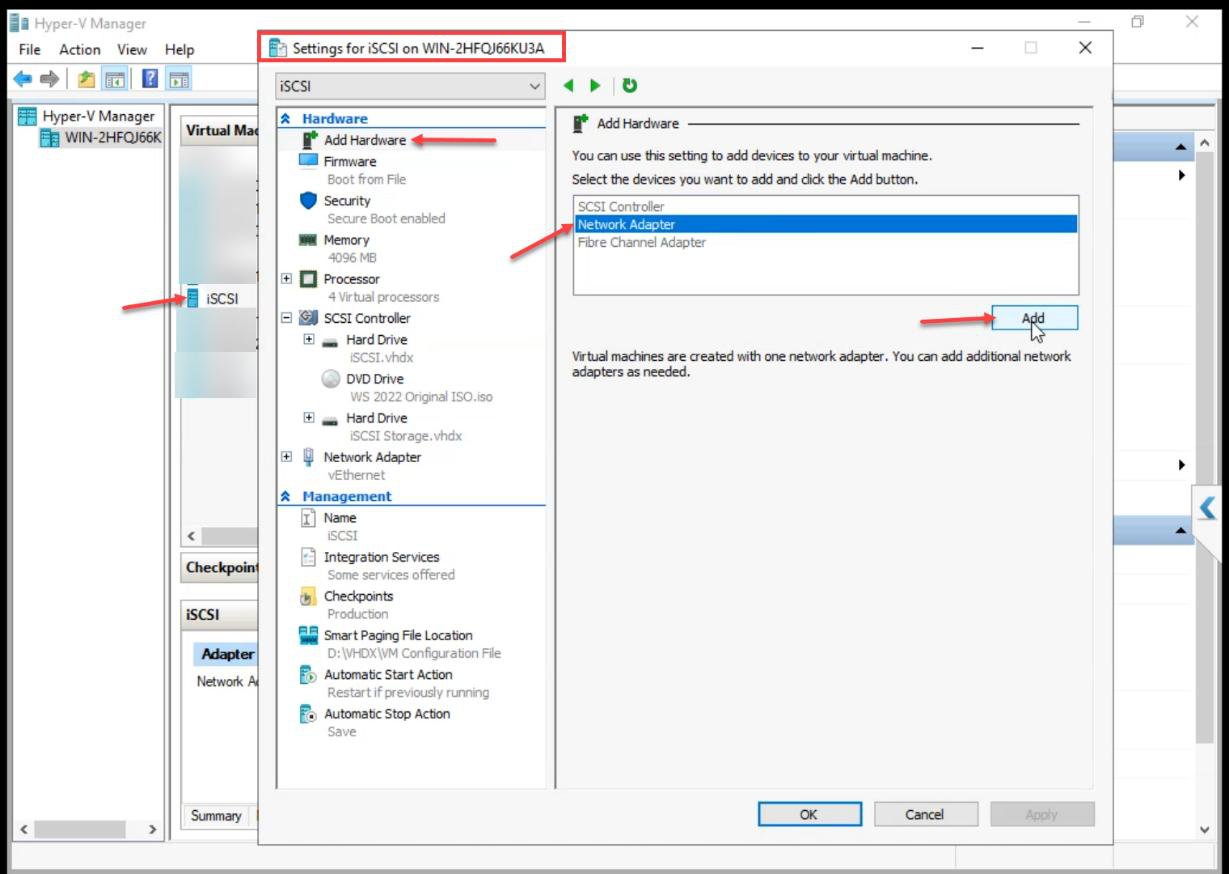Image resolution: width=1229 pixels, height=874 pixels.
Task: Click the Apply button
Action: click(1042, 814)
